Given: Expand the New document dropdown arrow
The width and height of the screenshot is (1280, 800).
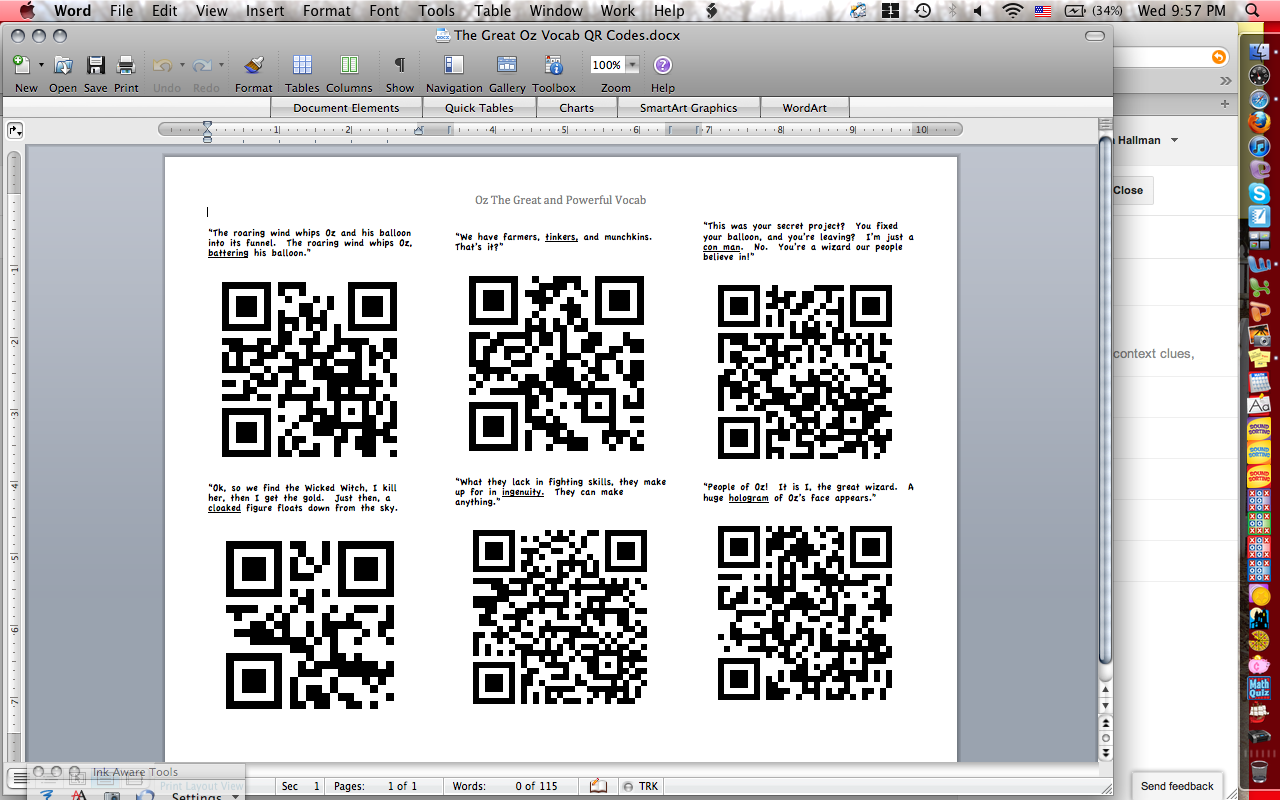Looking at the screenshot, I should [41, 64].
